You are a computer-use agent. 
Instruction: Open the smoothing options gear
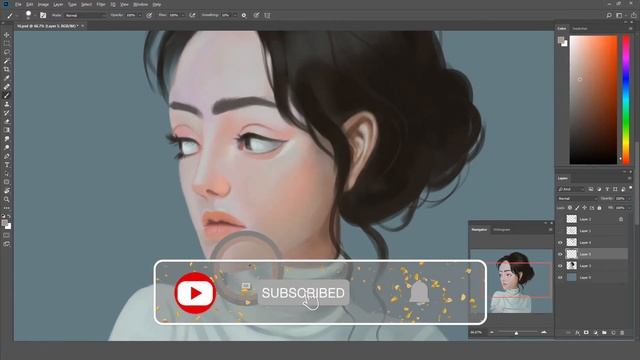(244, 15)
